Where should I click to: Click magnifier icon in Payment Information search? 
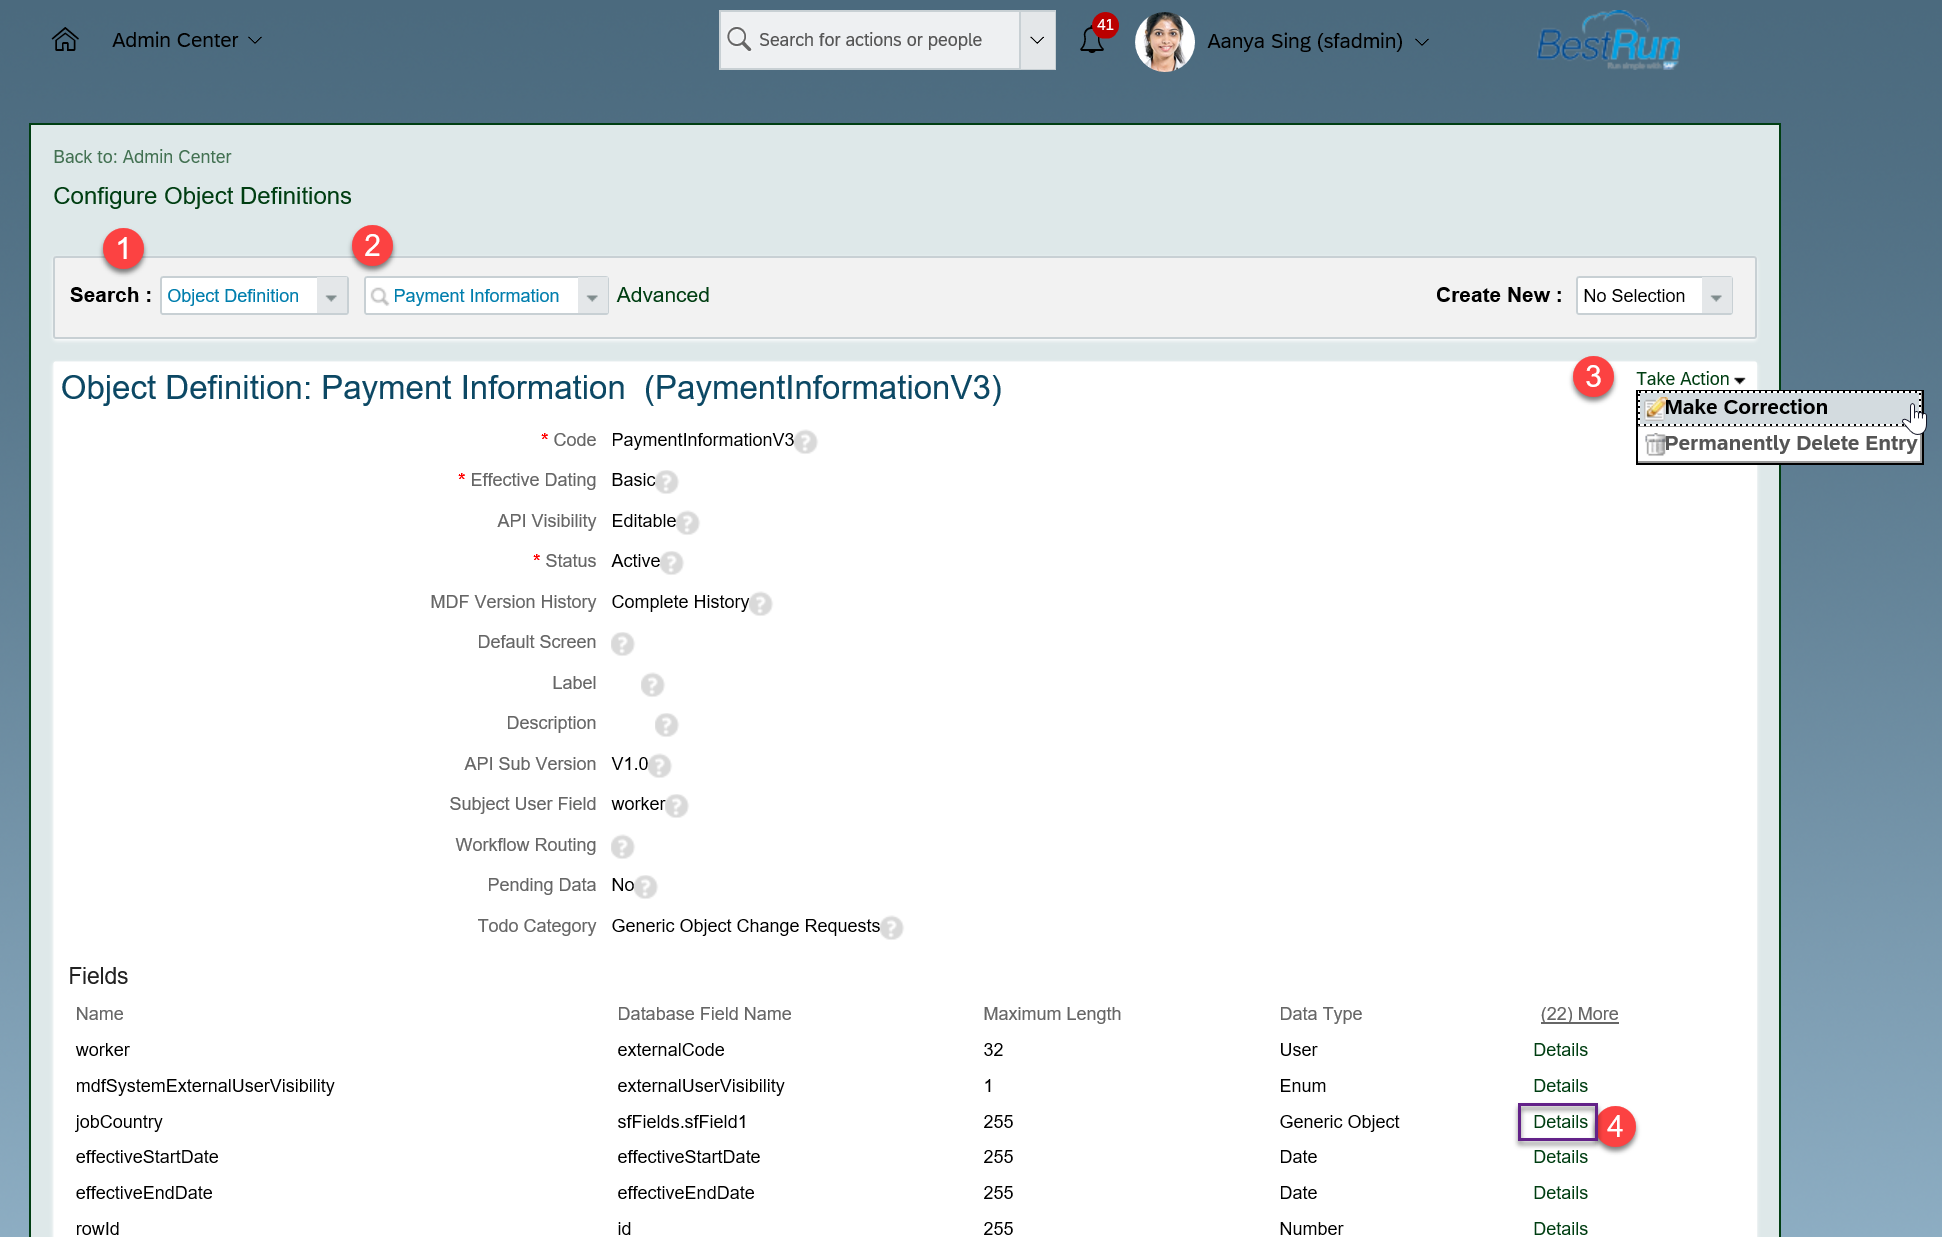[379, 296]
